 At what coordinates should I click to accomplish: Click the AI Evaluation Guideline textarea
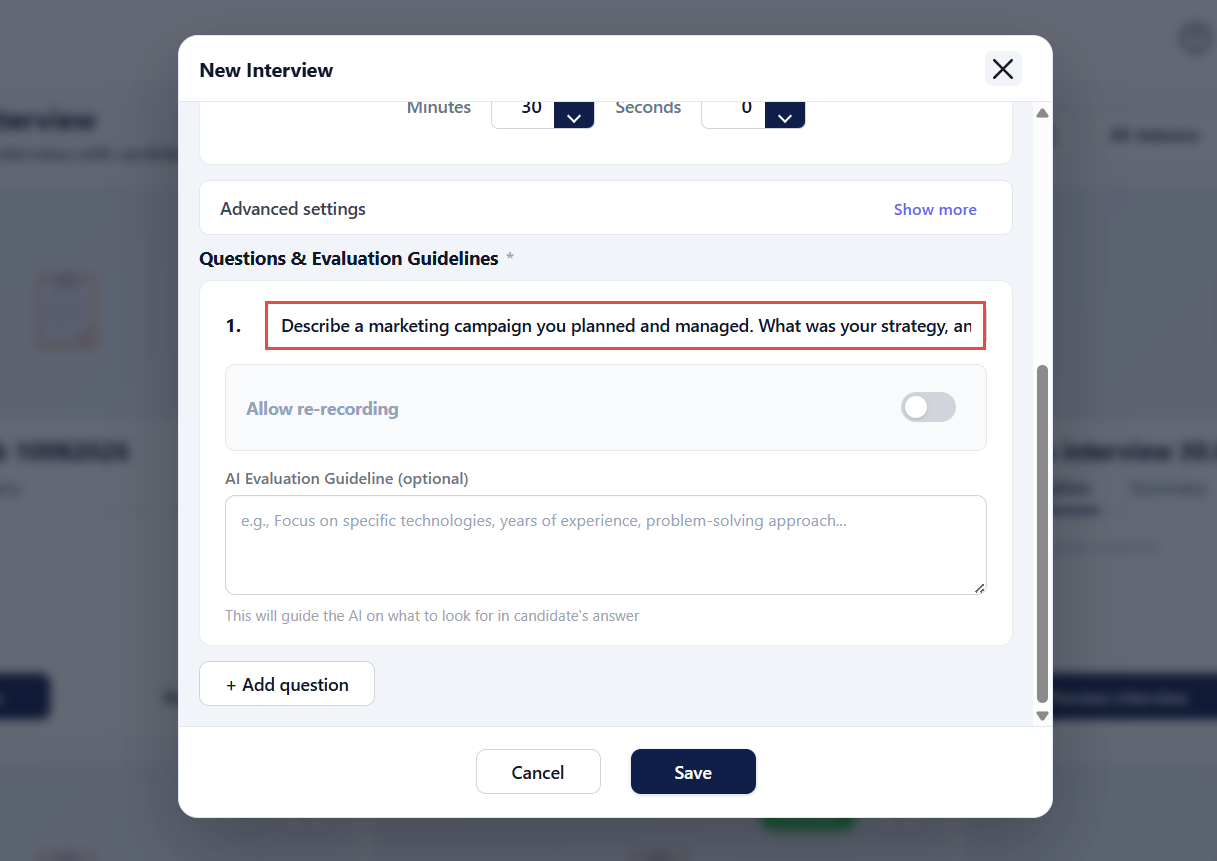click(x=606, y=545)
